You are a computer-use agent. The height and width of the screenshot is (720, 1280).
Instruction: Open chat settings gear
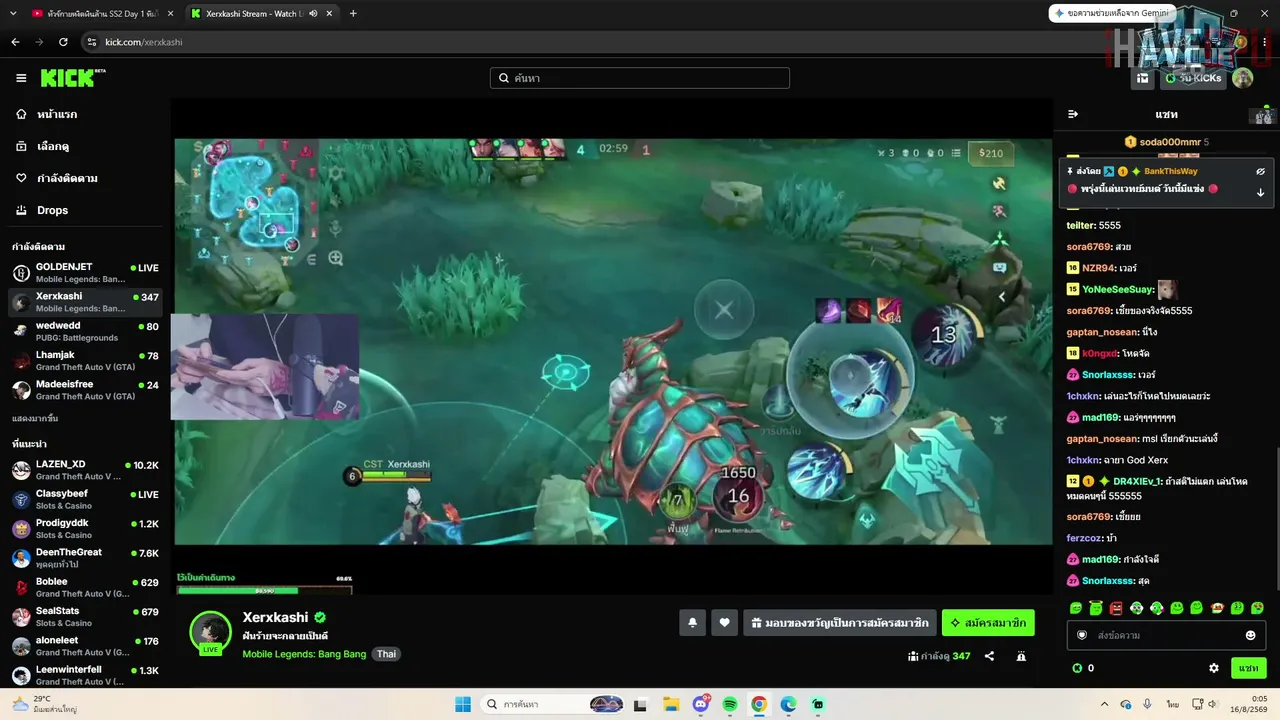(1214, 668)
